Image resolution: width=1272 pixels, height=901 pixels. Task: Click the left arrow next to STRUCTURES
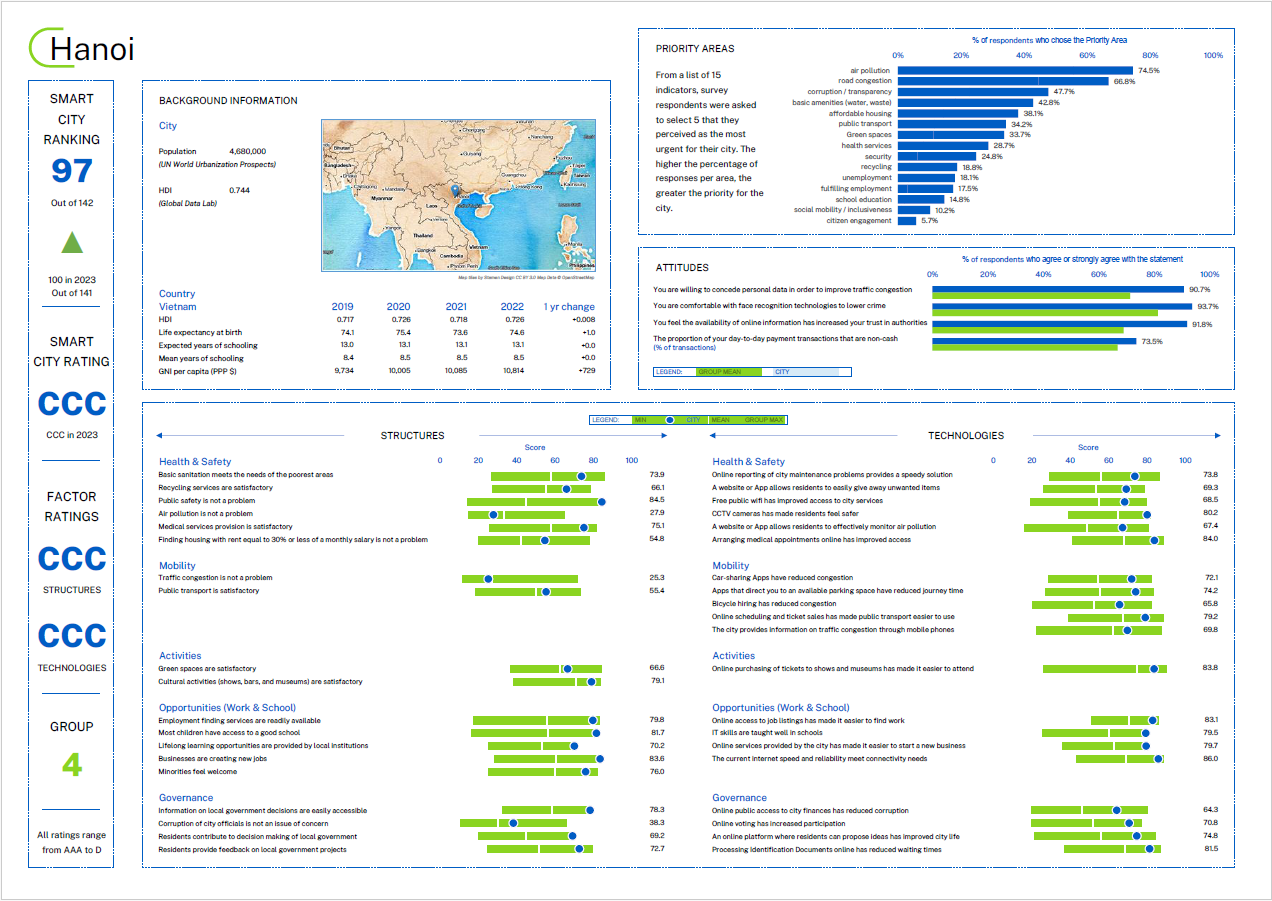(x=160, y=436)
